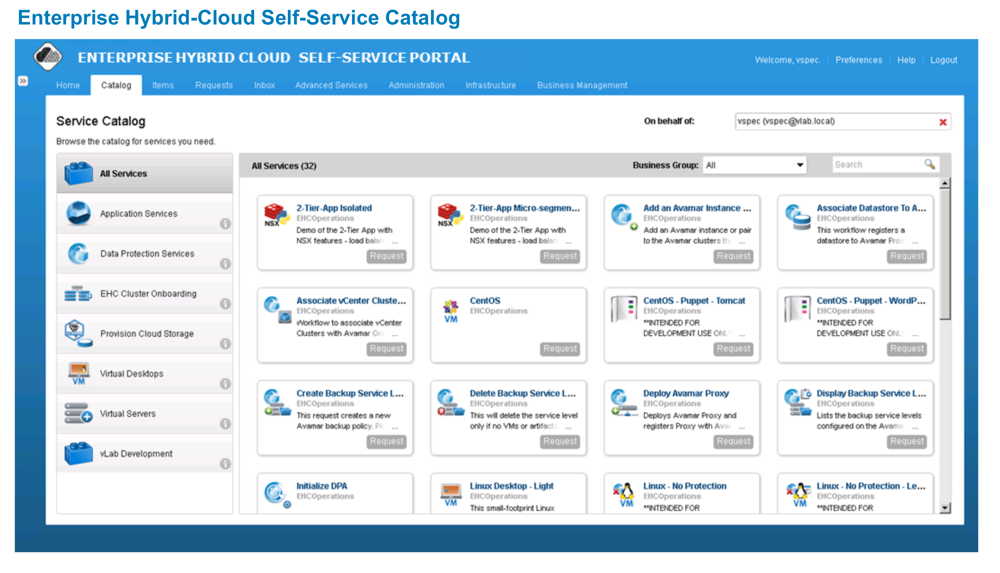
Task: Show info for Virtual Servers category
Action: point(225,424)
